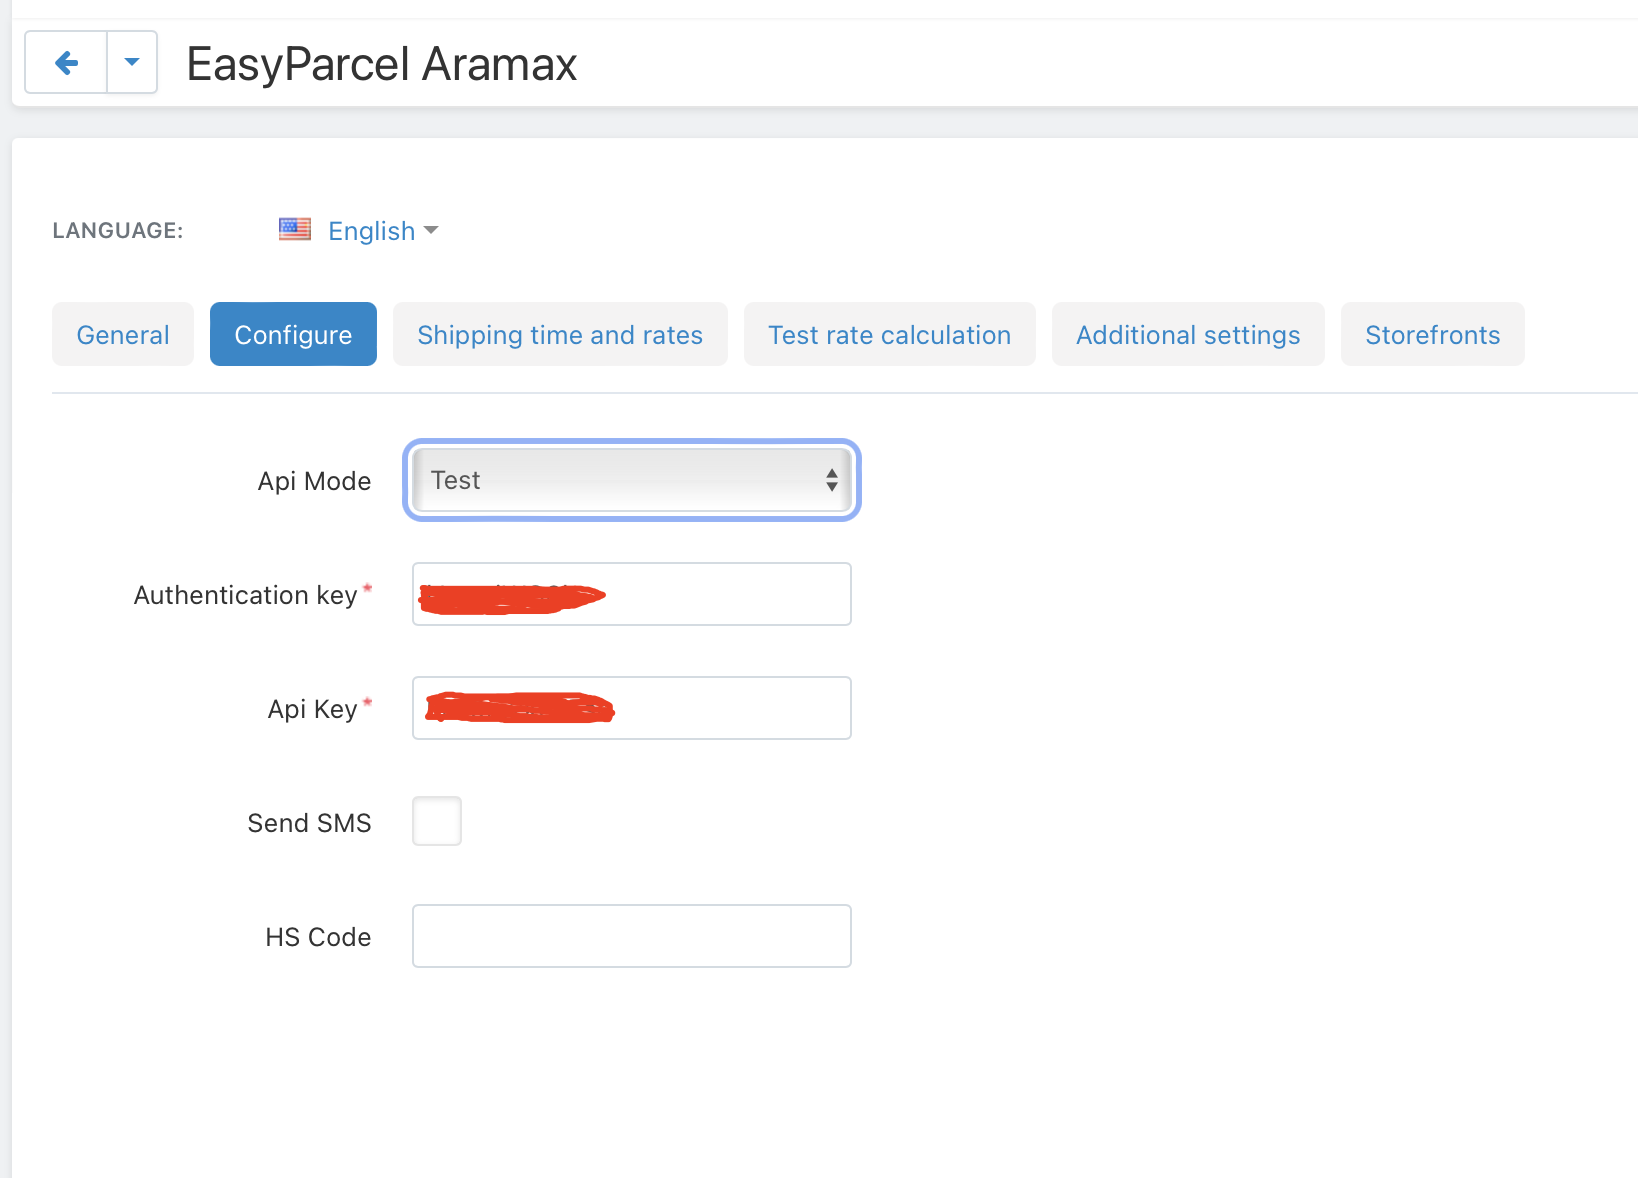Click the HS Code input box
The height and width of the screenshot is (1178, 1638).
[x=630, y=935]
